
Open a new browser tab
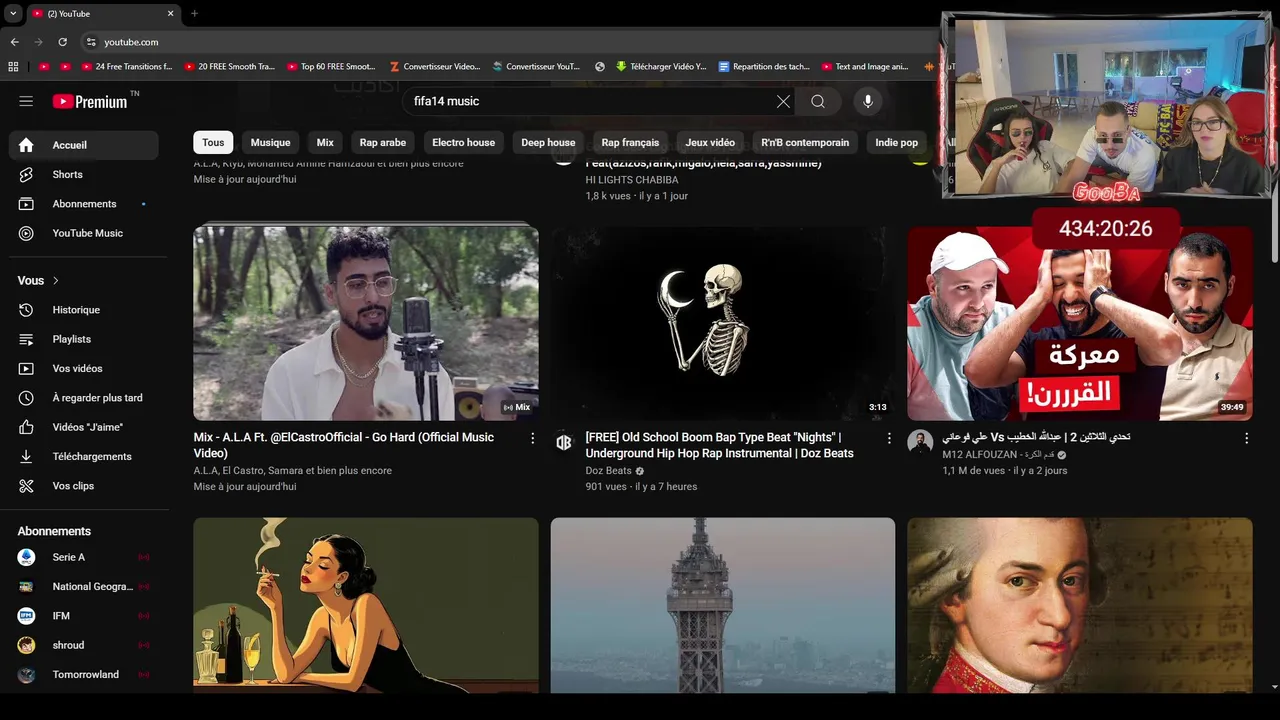(x=194, y=14)
